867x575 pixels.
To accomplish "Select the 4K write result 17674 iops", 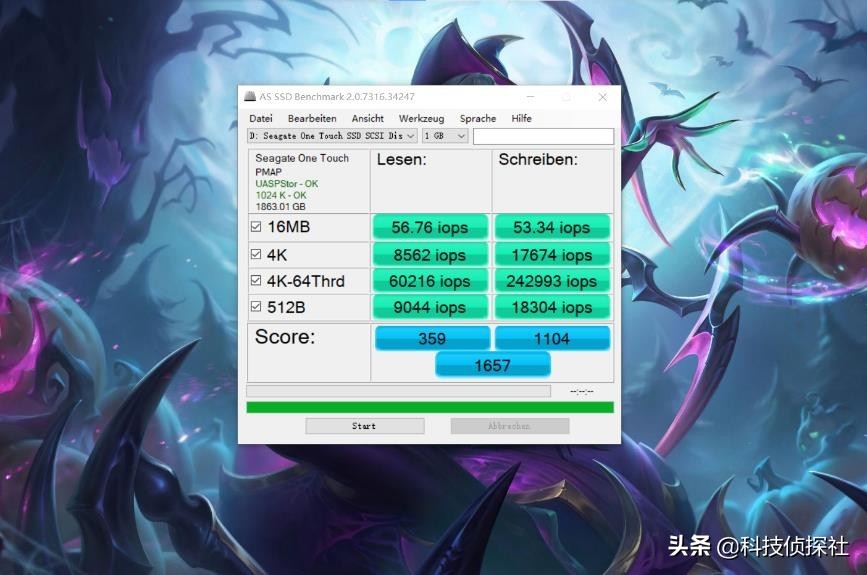I will (x=552, y=255).
